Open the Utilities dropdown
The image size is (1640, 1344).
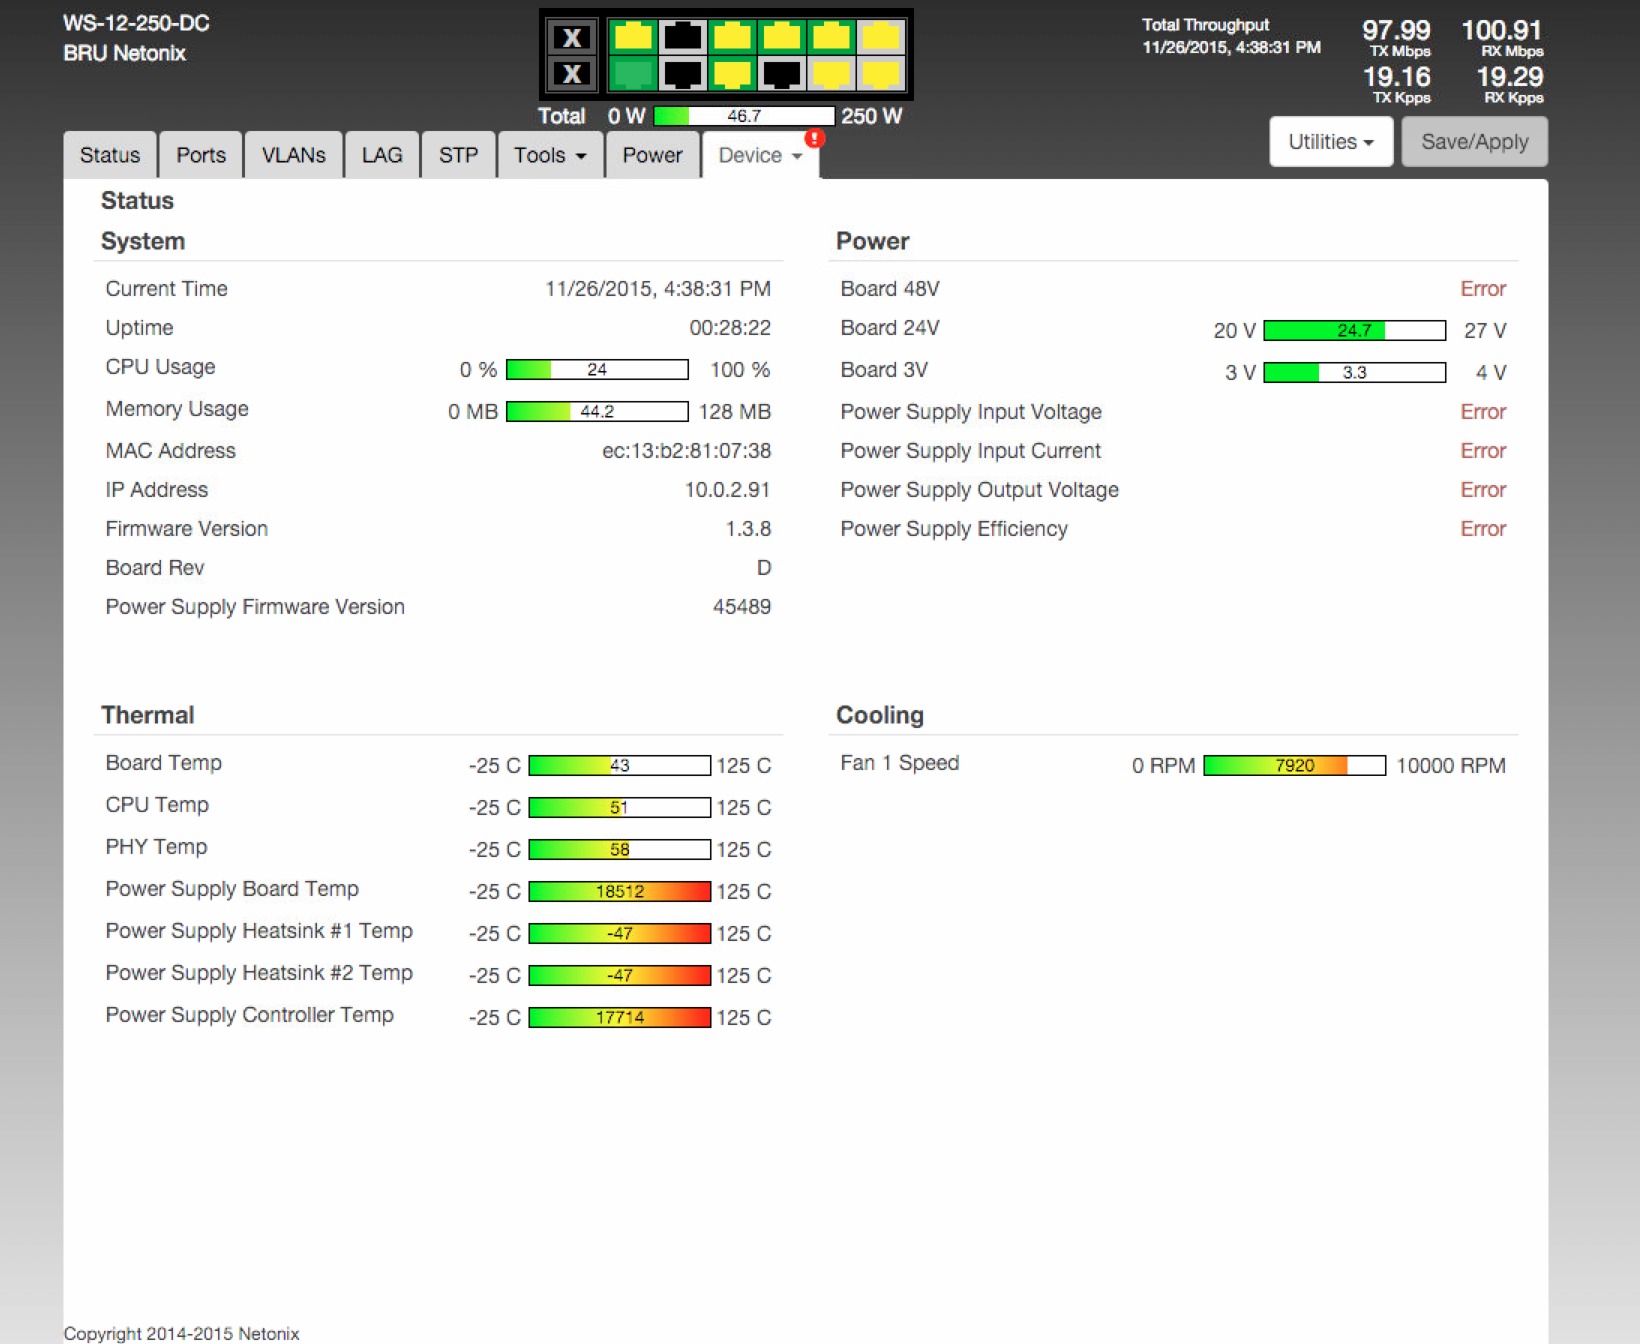click(1330, 141)
